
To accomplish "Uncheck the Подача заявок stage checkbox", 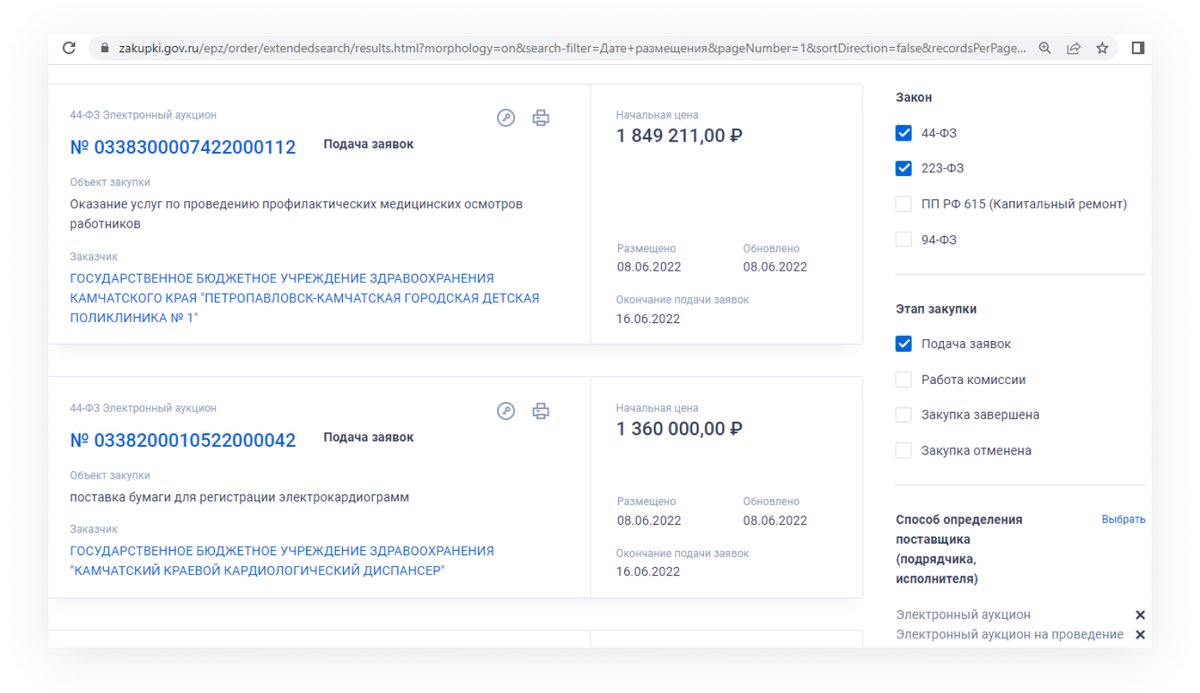I will coord(904,344).
